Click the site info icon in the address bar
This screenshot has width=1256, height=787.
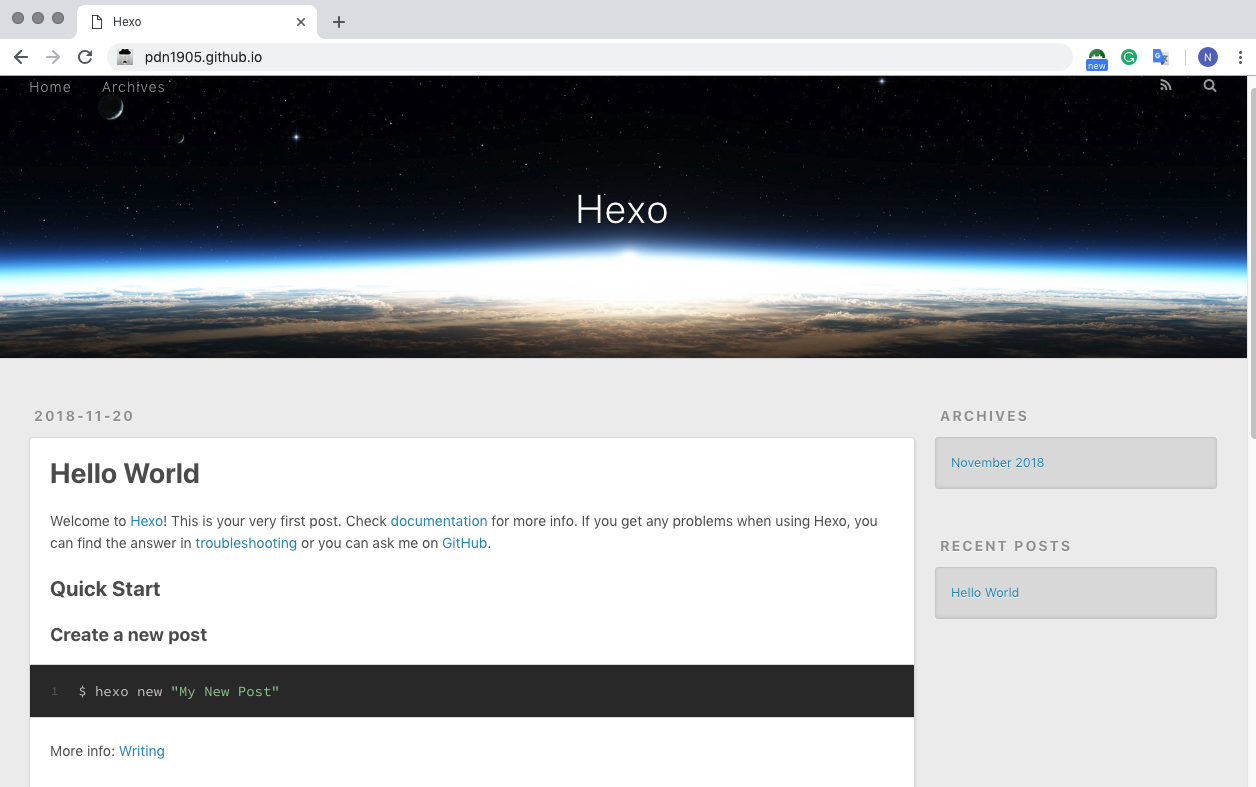click(125, 57)
